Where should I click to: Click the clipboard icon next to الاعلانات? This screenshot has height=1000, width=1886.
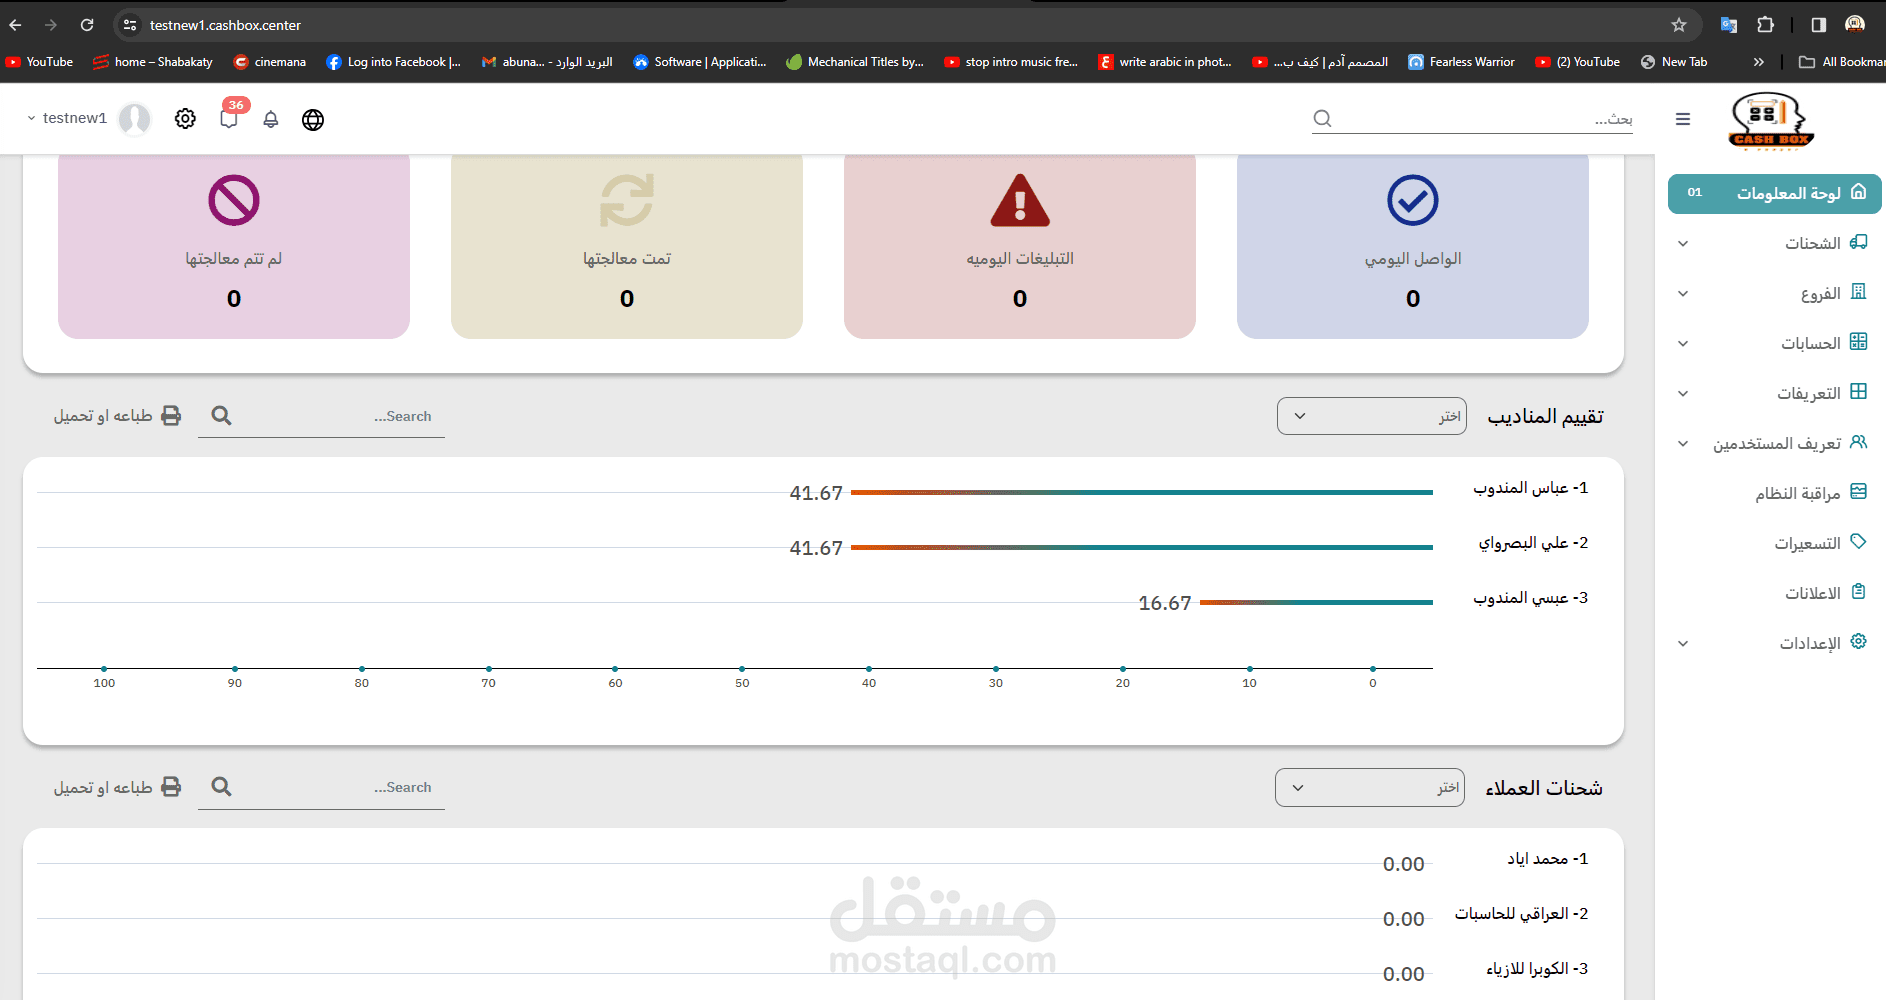coord(1859,592)
